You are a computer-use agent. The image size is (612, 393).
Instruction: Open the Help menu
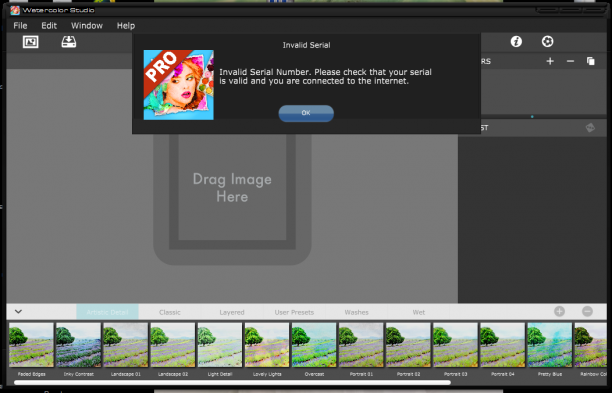[x=126, y=26]
